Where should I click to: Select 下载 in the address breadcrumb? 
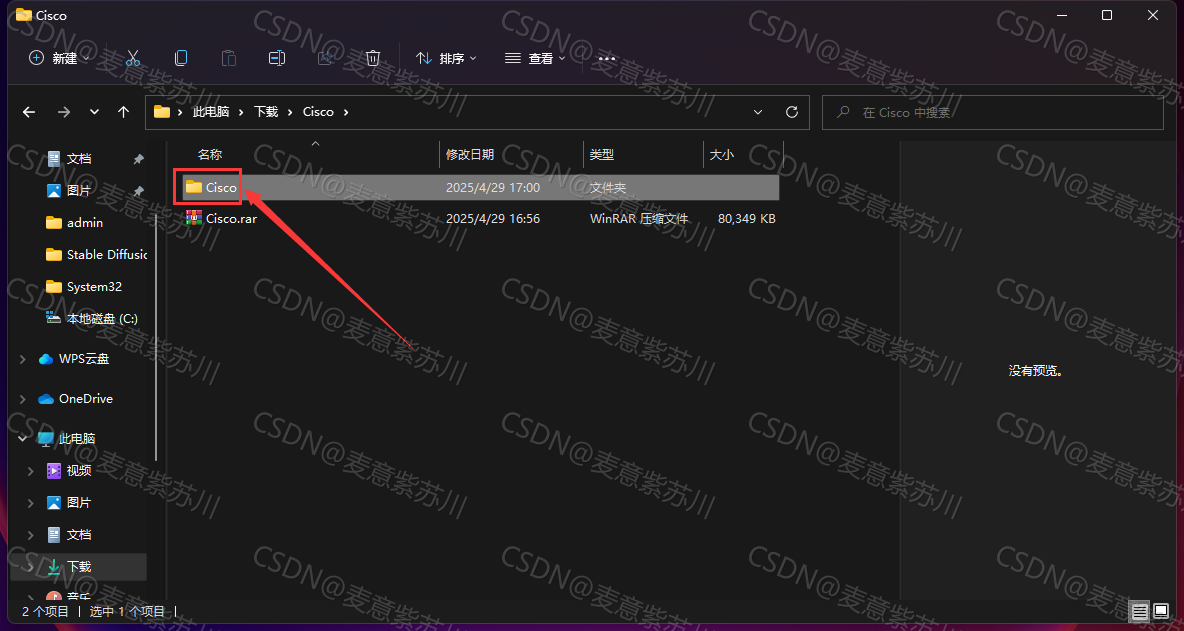tap(266, 112)
